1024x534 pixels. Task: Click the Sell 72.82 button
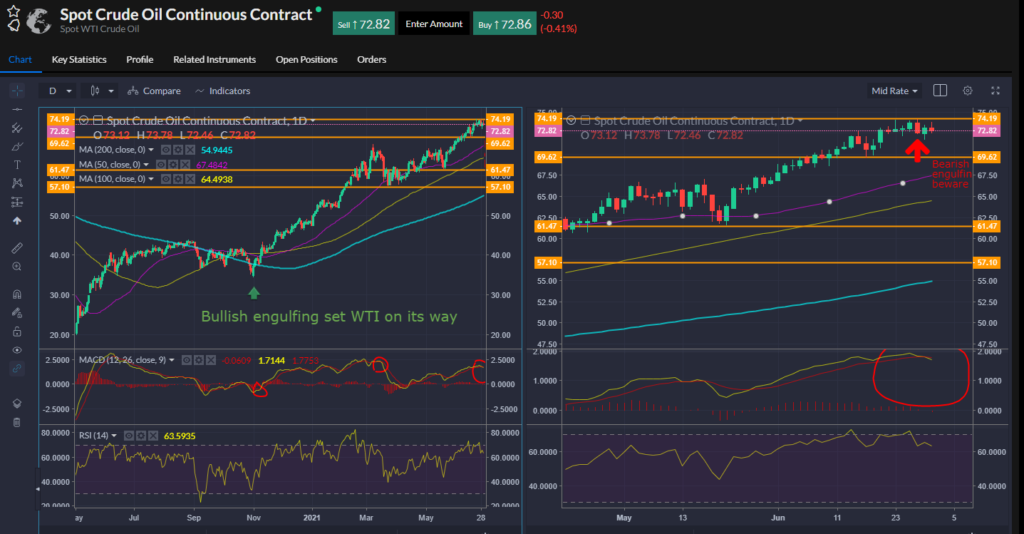click(362, 23)
